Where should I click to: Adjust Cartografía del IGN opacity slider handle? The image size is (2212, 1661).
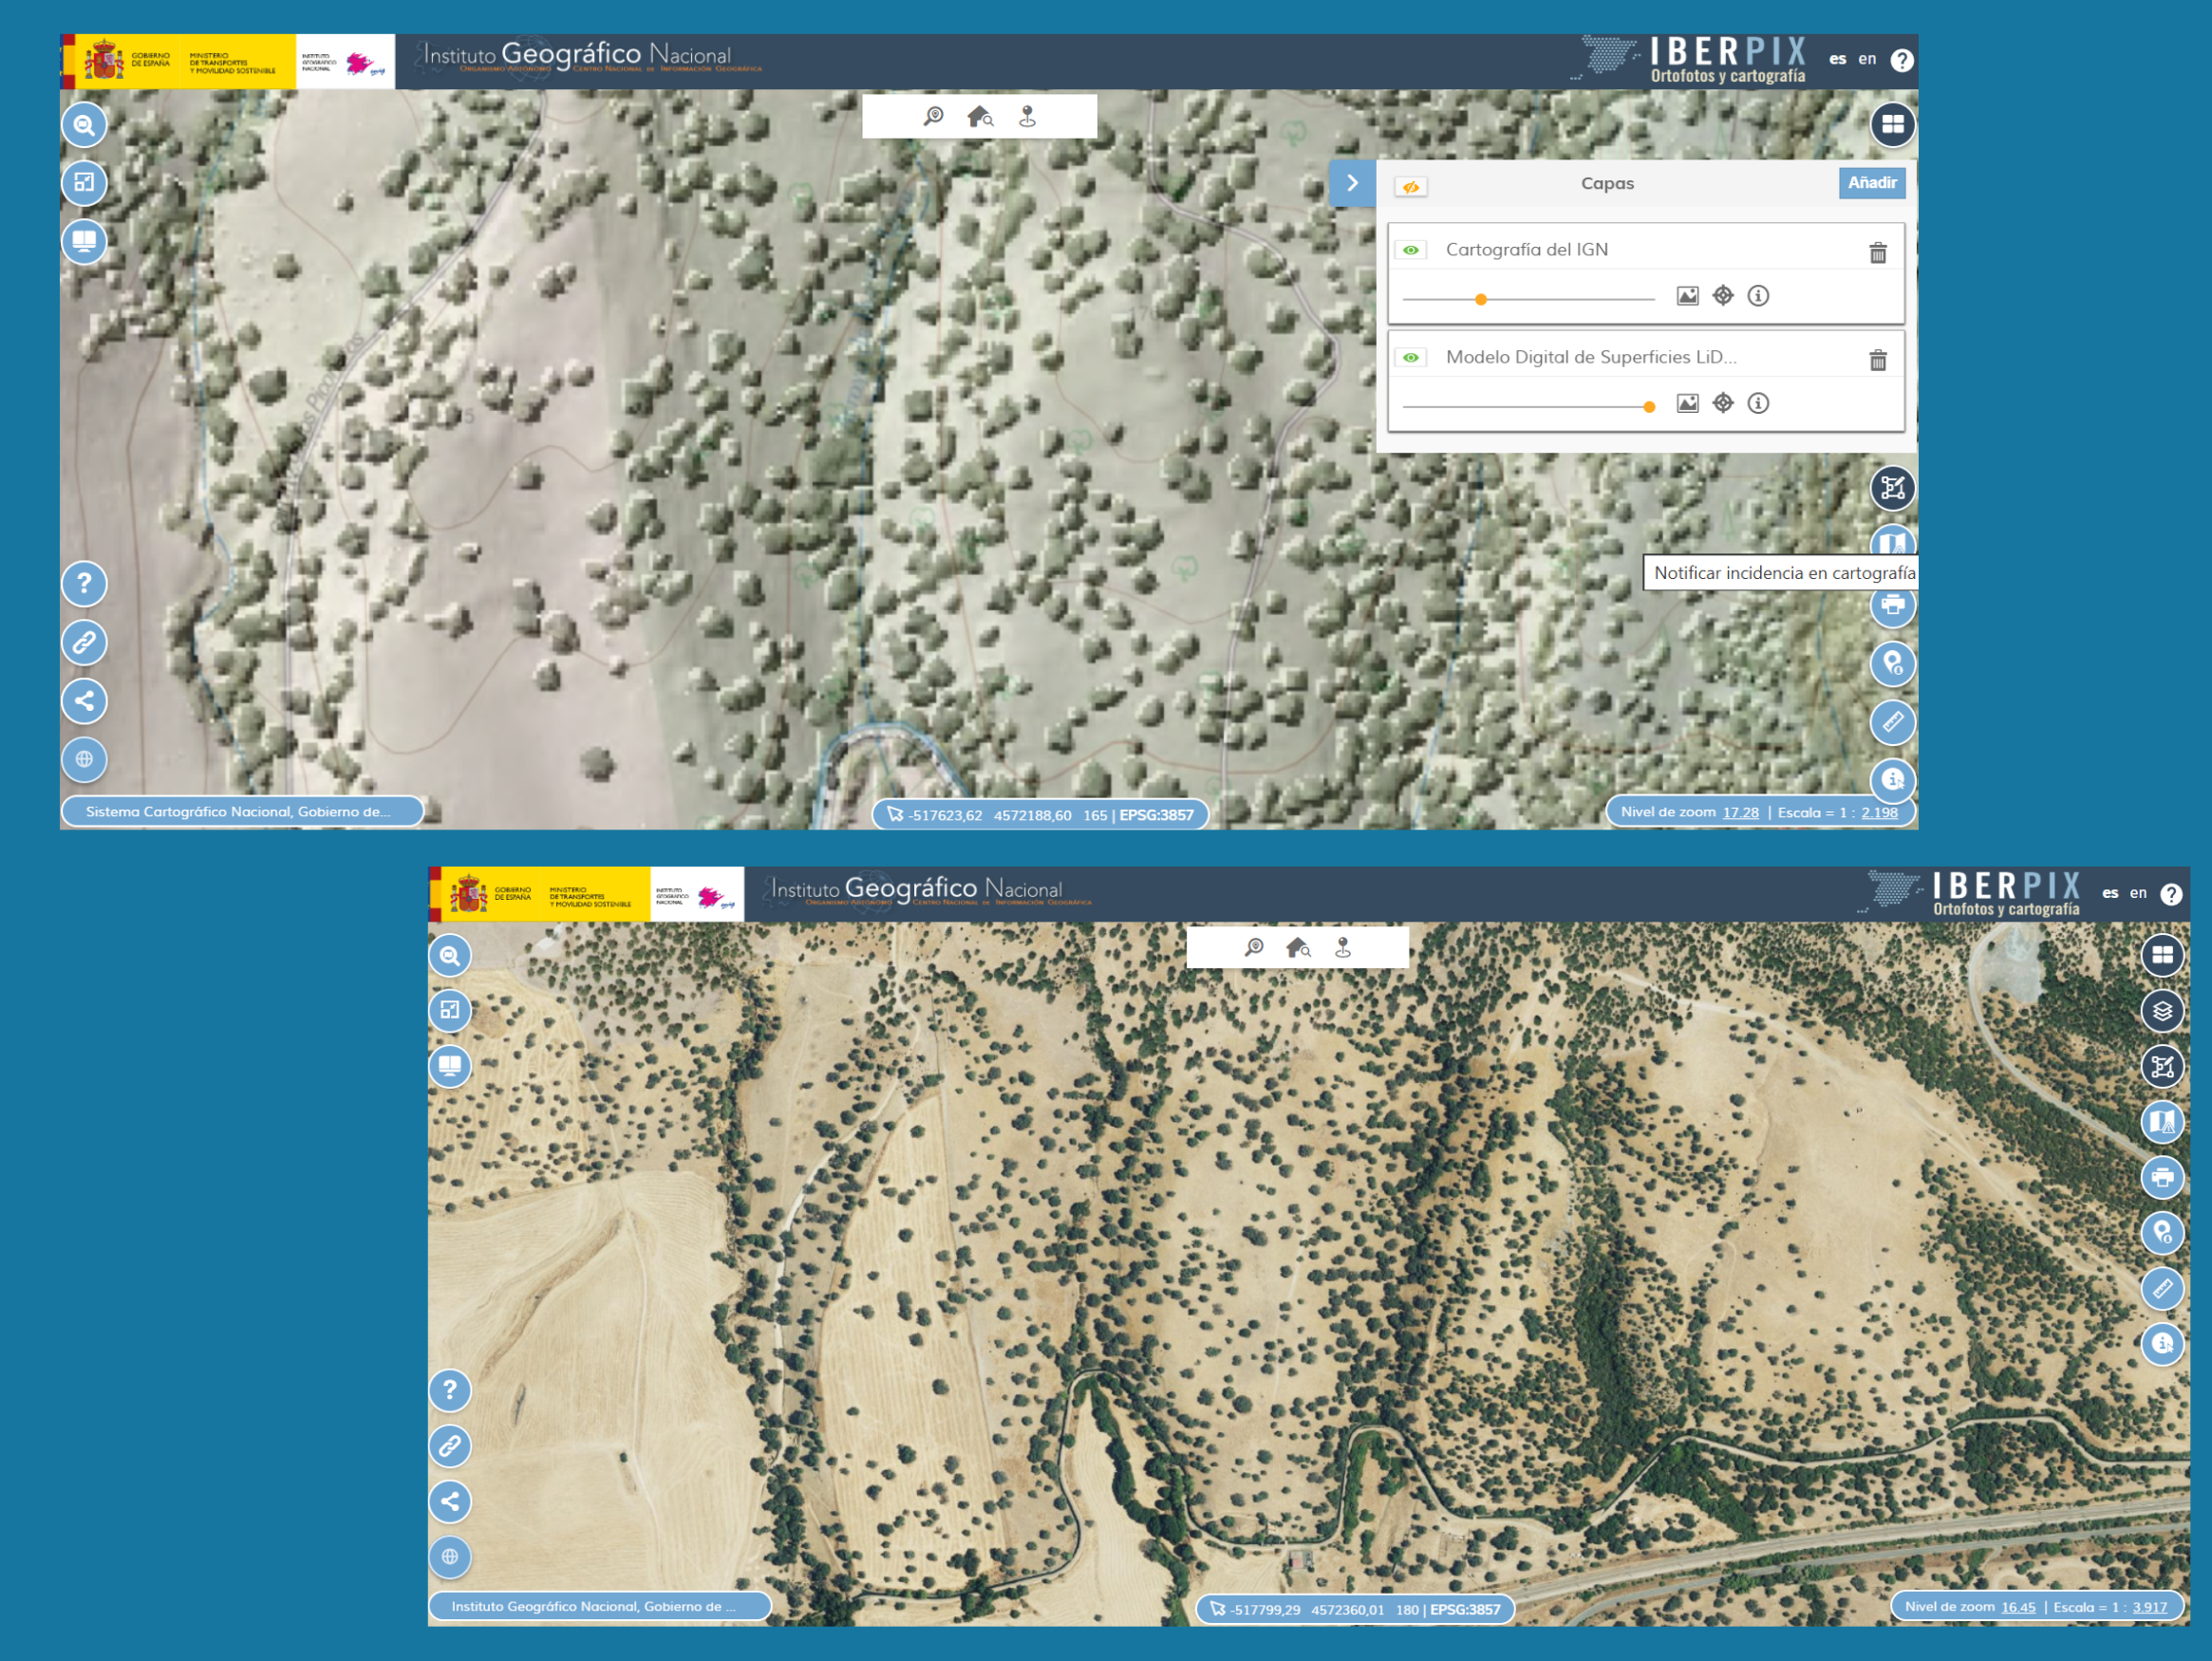click(x=1481, y=299)
